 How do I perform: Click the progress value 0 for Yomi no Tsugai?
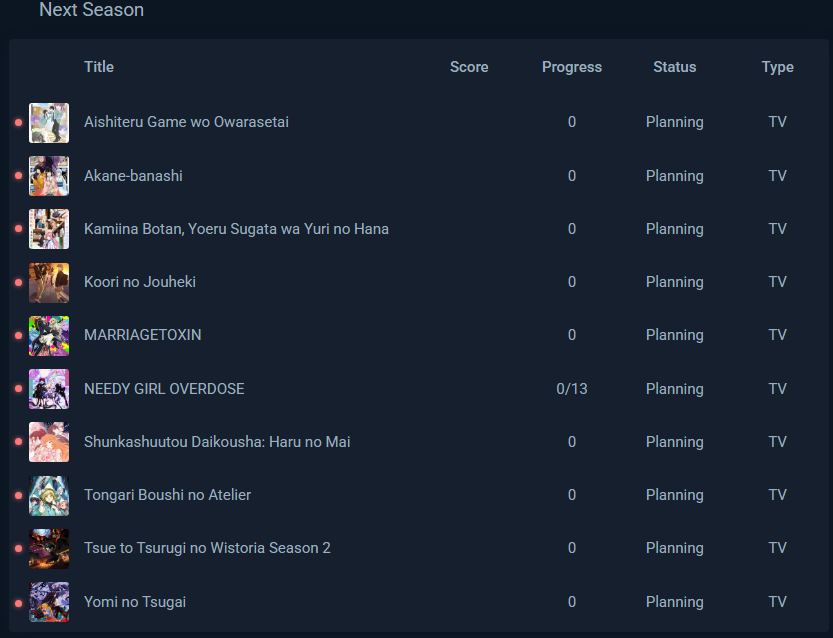(x=572, y=602)
